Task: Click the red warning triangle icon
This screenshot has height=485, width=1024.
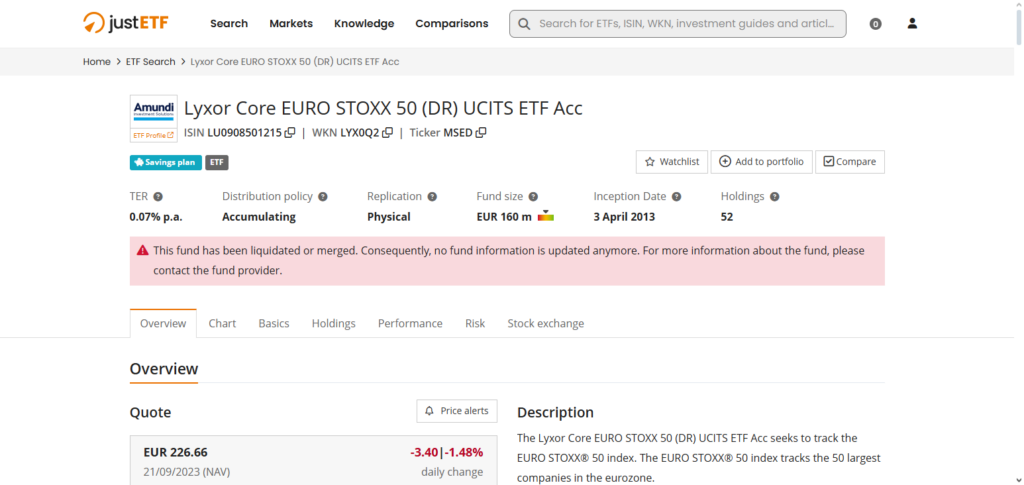Action: 142,251
